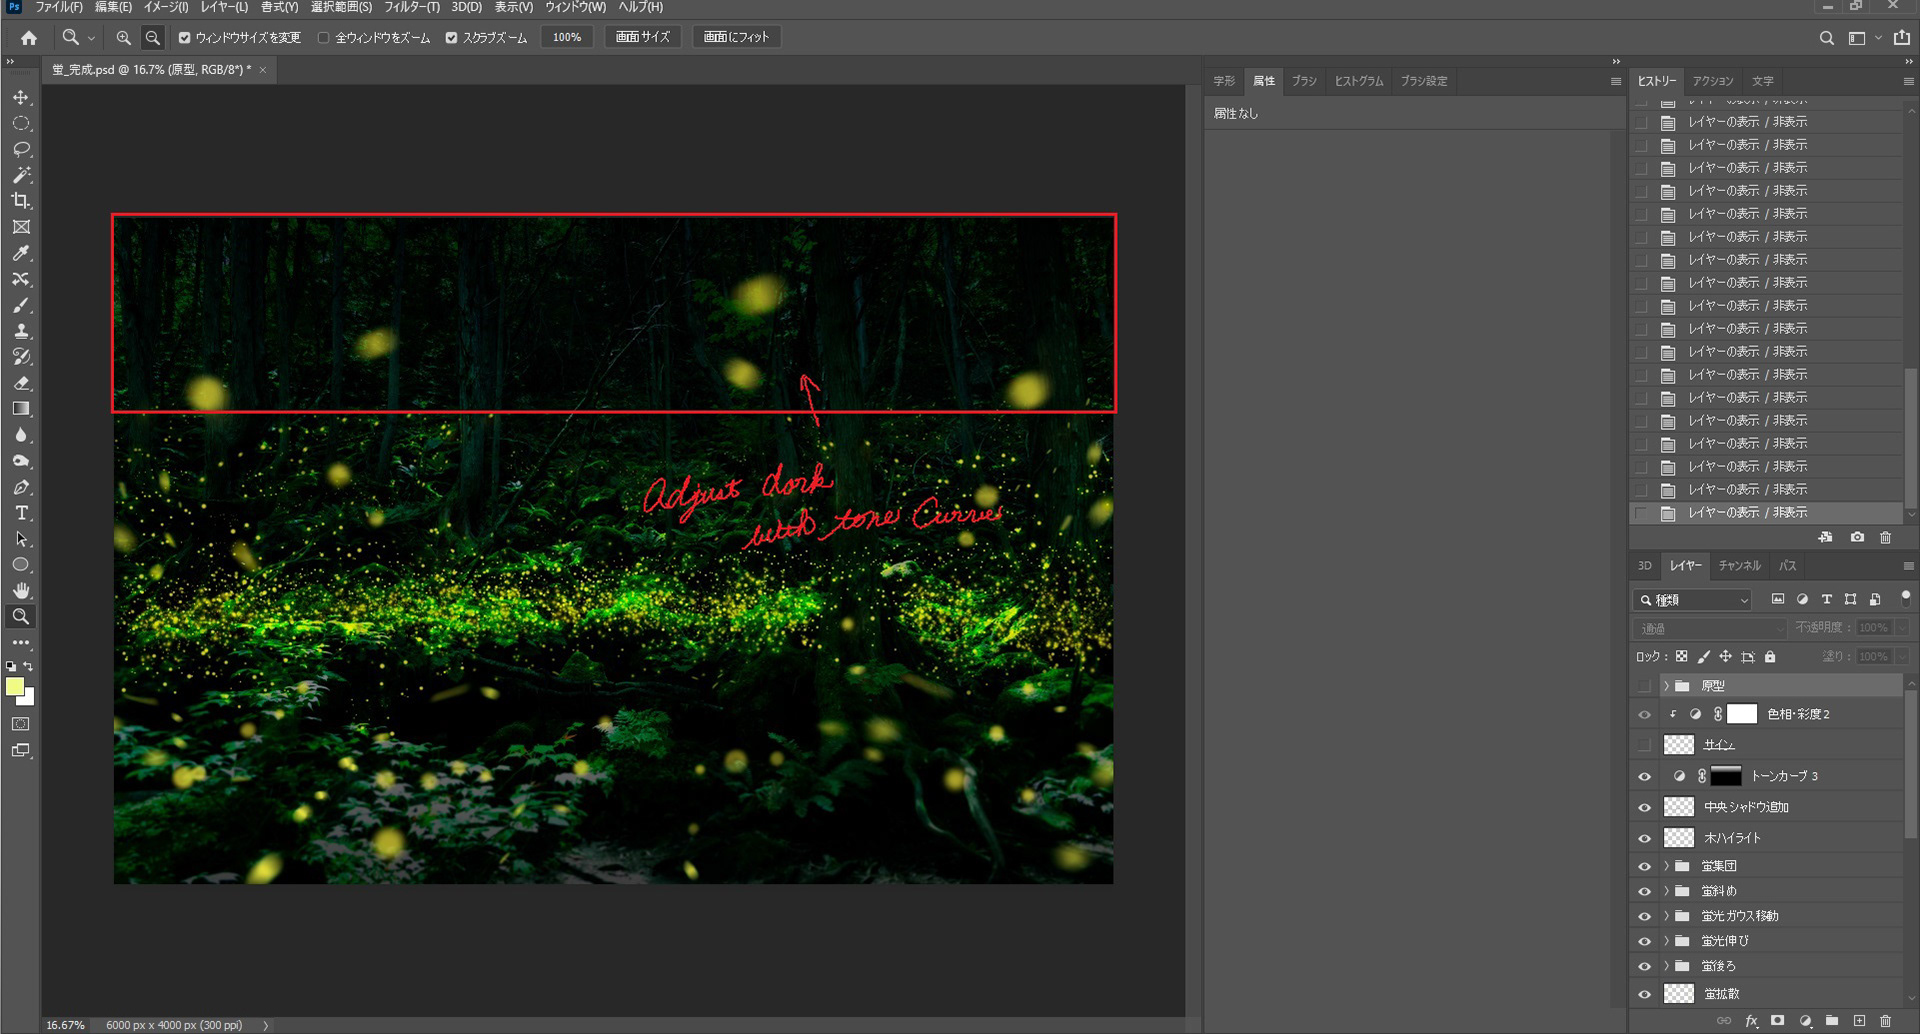Open the search icon at top right

[x=1826, y=38]
